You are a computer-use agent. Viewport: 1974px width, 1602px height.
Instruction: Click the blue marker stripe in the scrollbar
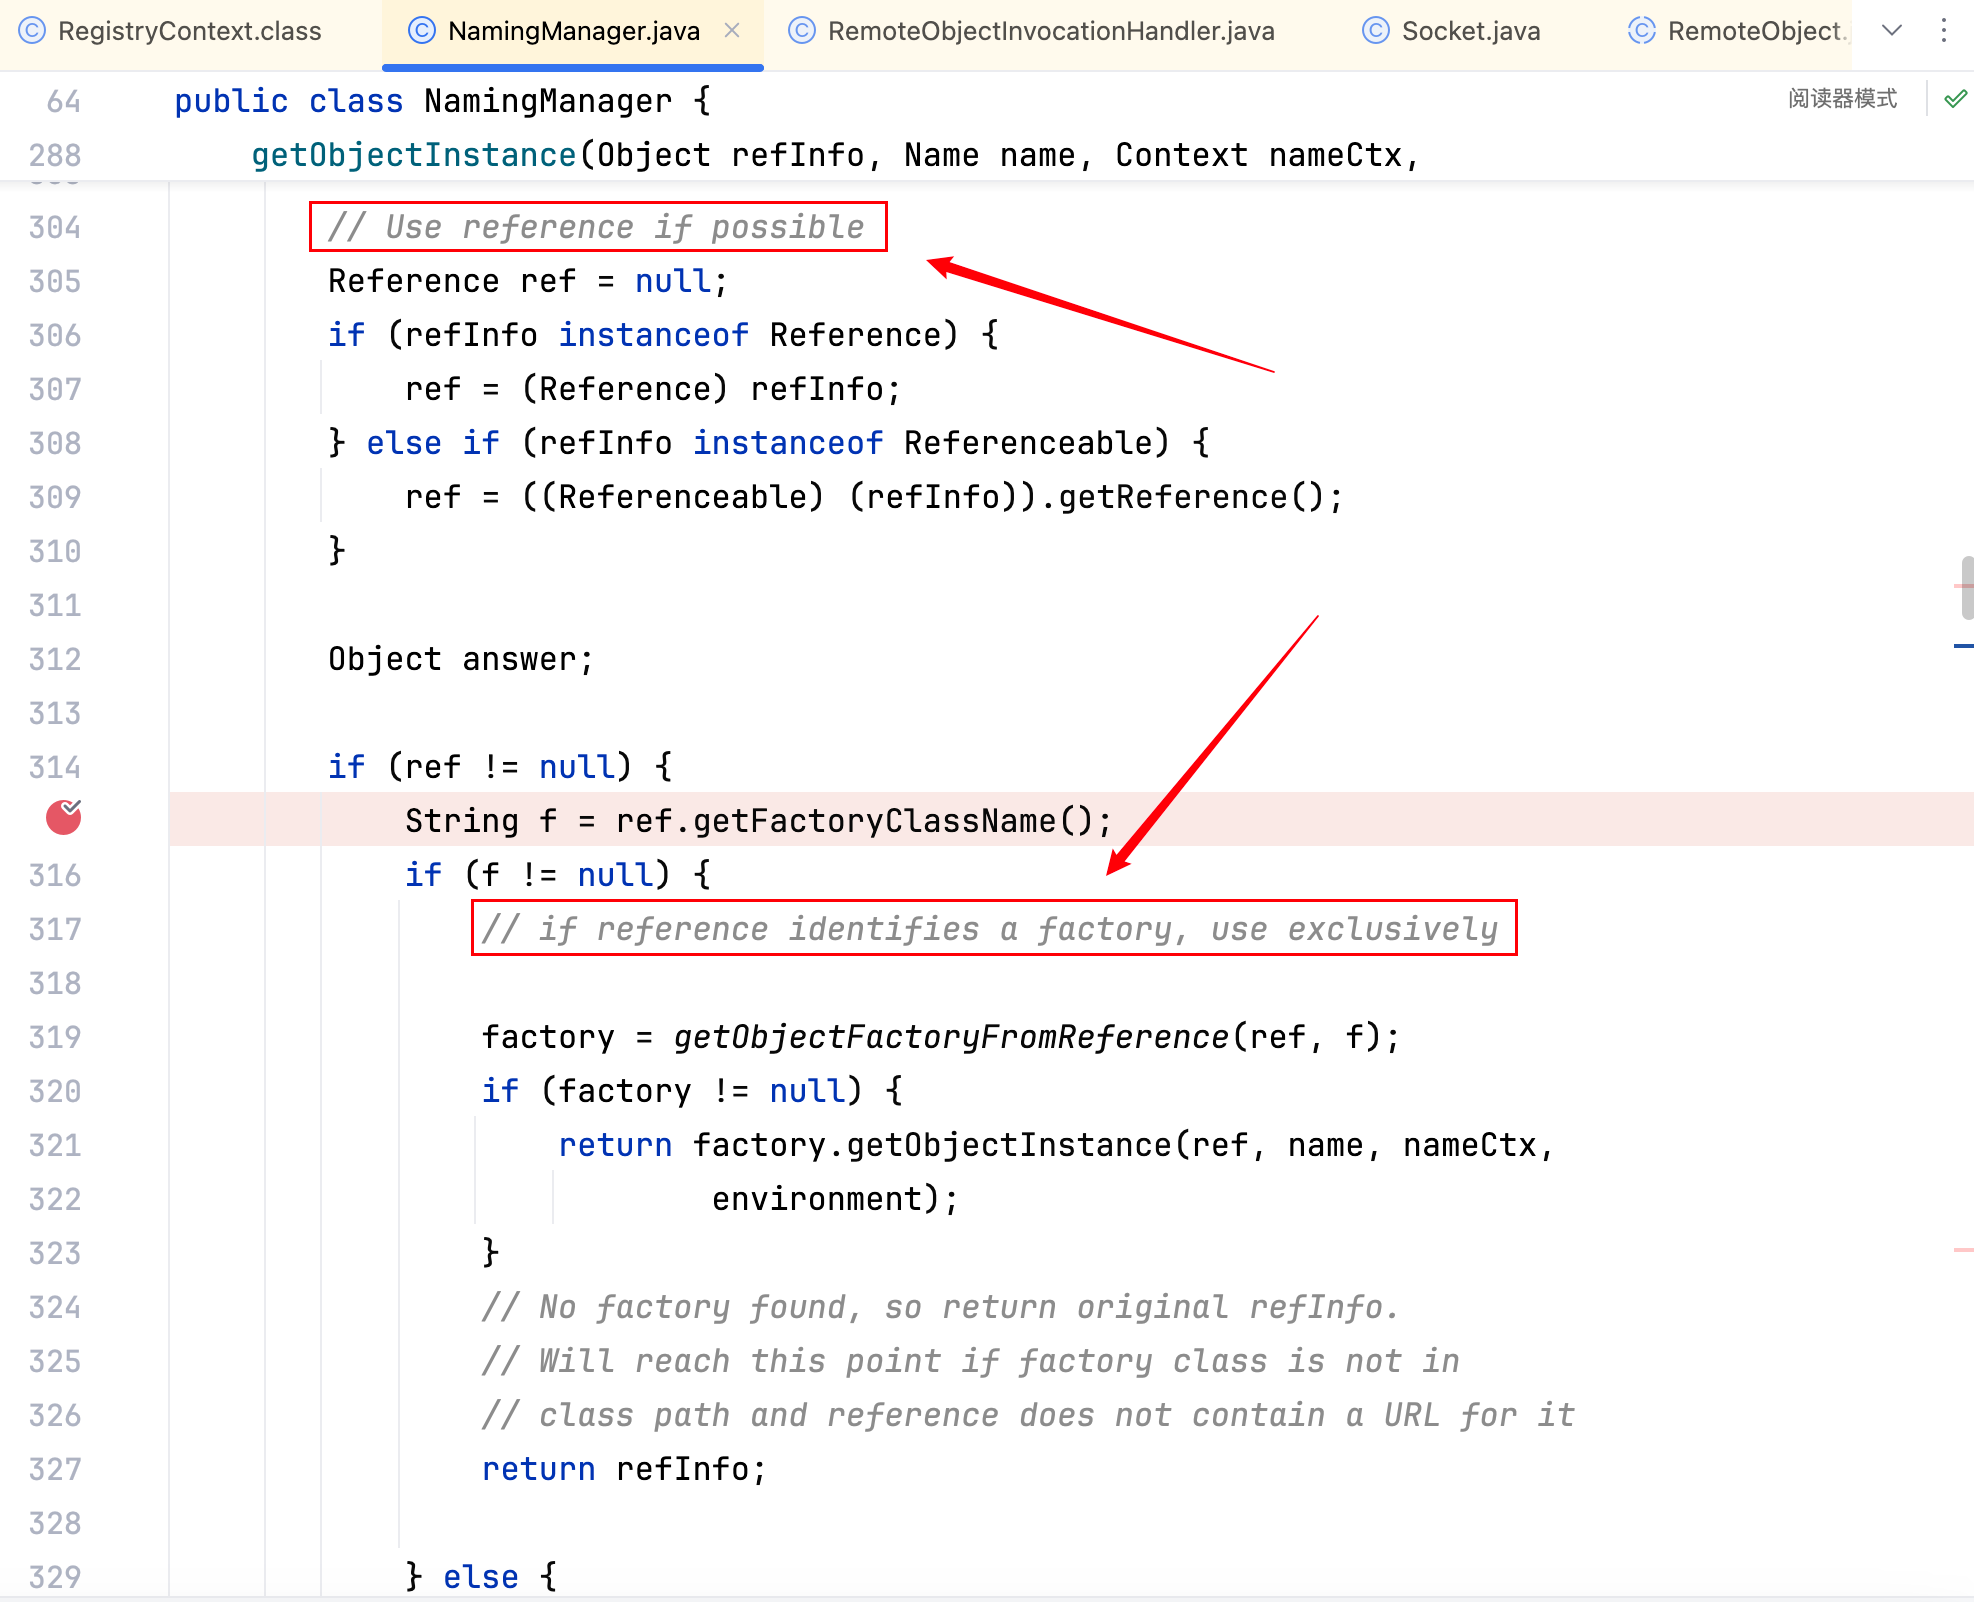click(1962, 646)
